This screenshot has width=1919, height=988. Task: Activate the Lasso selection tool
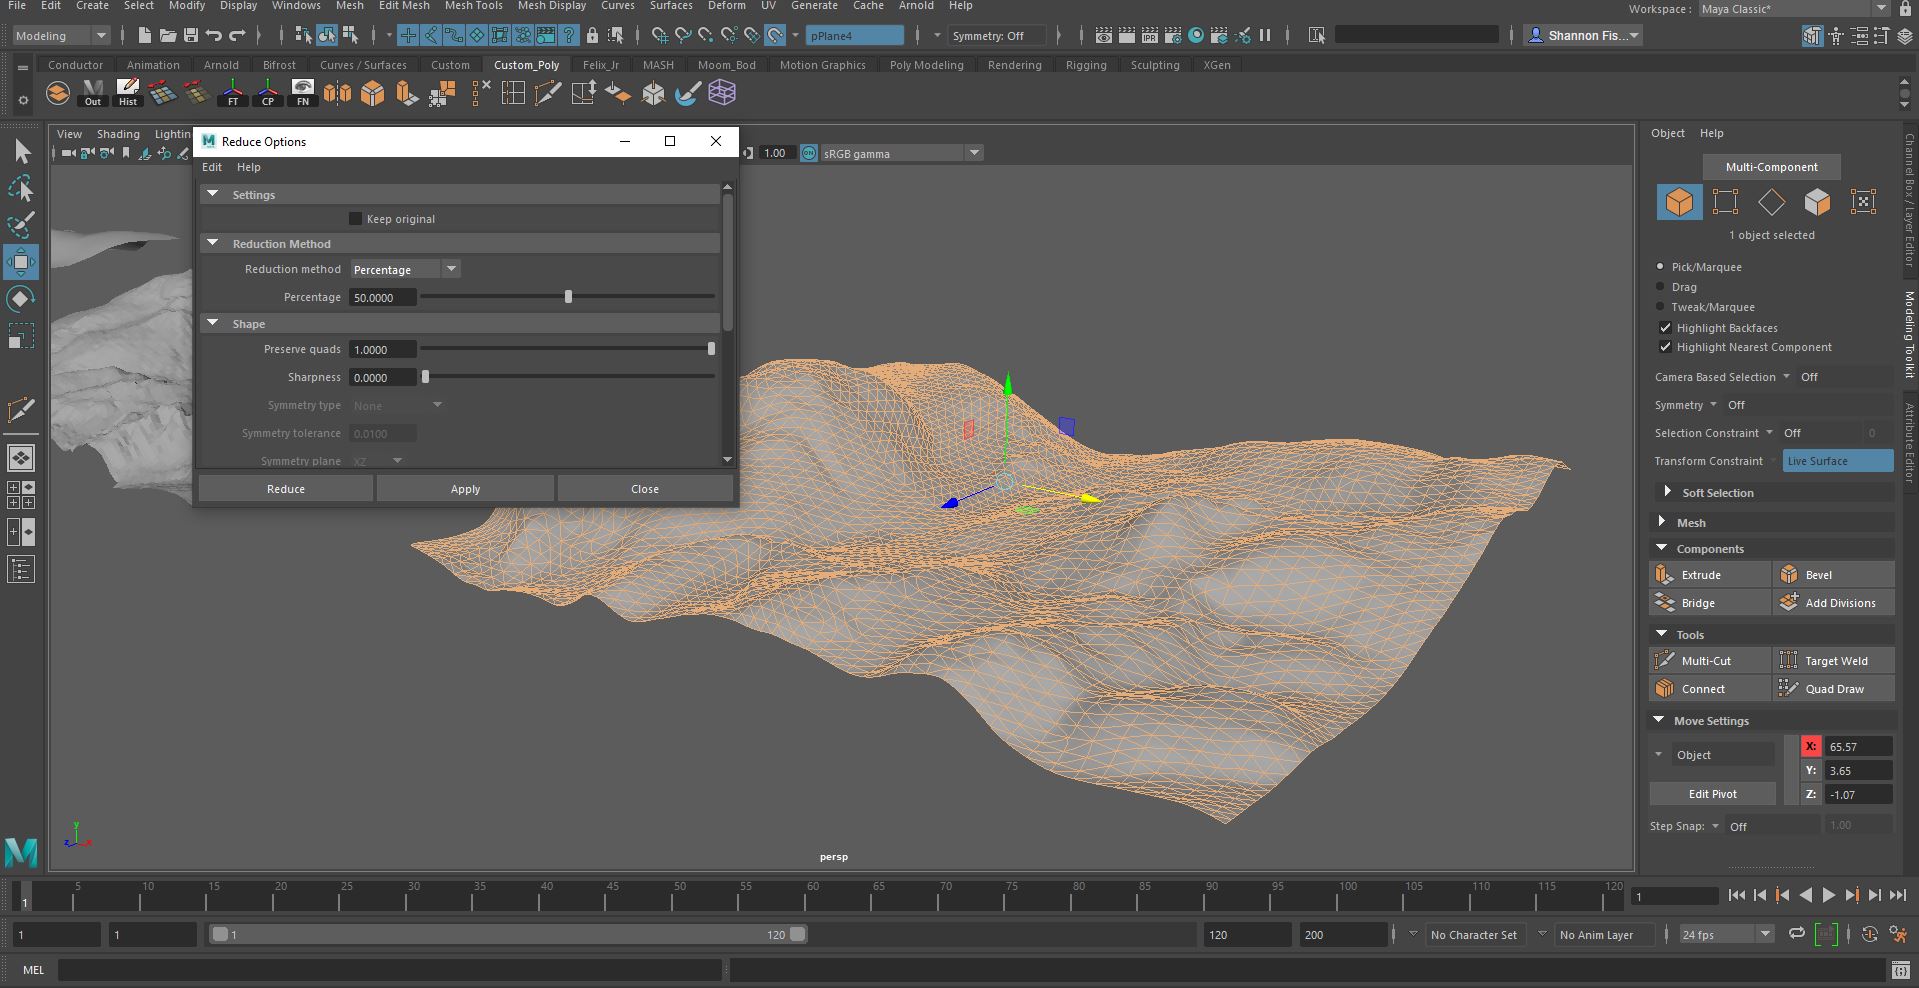[22, 189]
